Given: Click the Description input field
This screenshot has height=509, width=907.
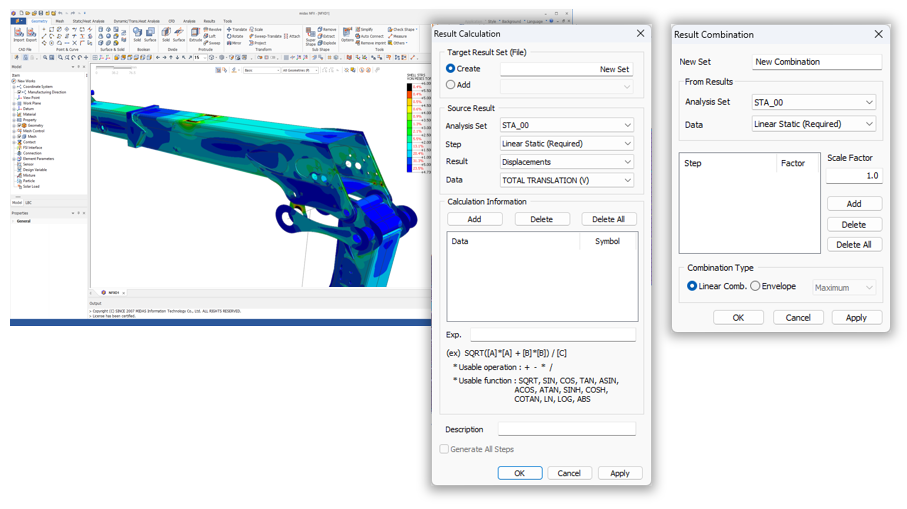Looking at the screenshot, I should 567,429.
